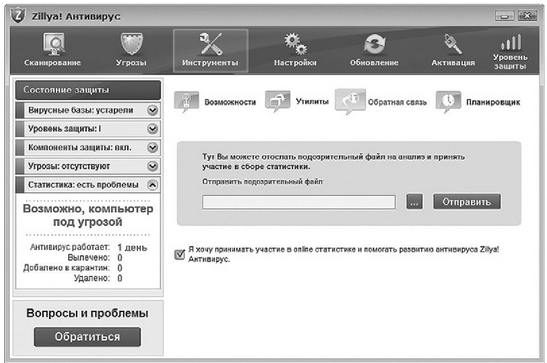Viewport: 547px width, 363px height.
Task: Click the Возможно, компьютер под угрозой warning text
Action: point(88,215)
